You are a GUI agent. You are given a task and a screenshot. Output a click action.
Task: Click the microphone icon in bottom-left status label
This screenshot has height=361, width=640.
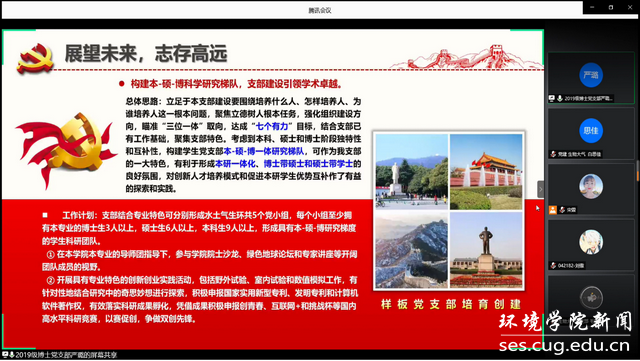tap(11, 354)
